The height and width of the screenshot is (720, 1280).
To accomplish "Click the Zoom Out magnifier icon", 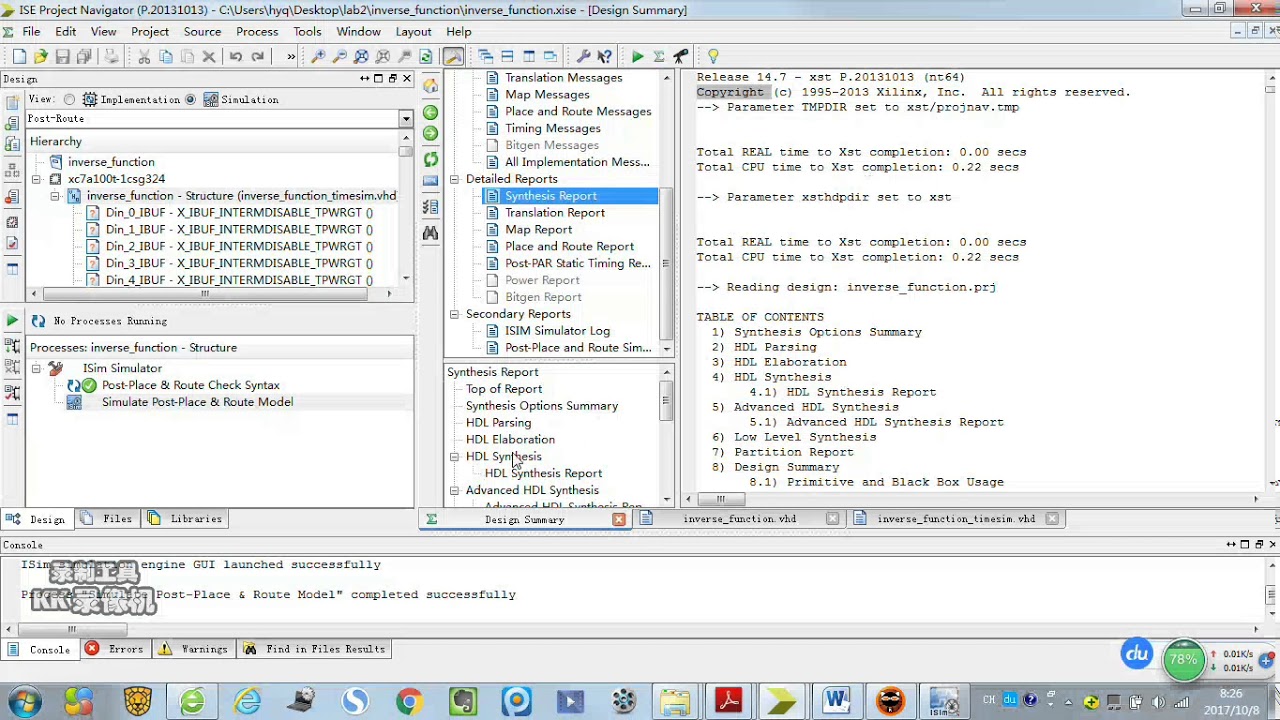I will click(x=340, y=57).
